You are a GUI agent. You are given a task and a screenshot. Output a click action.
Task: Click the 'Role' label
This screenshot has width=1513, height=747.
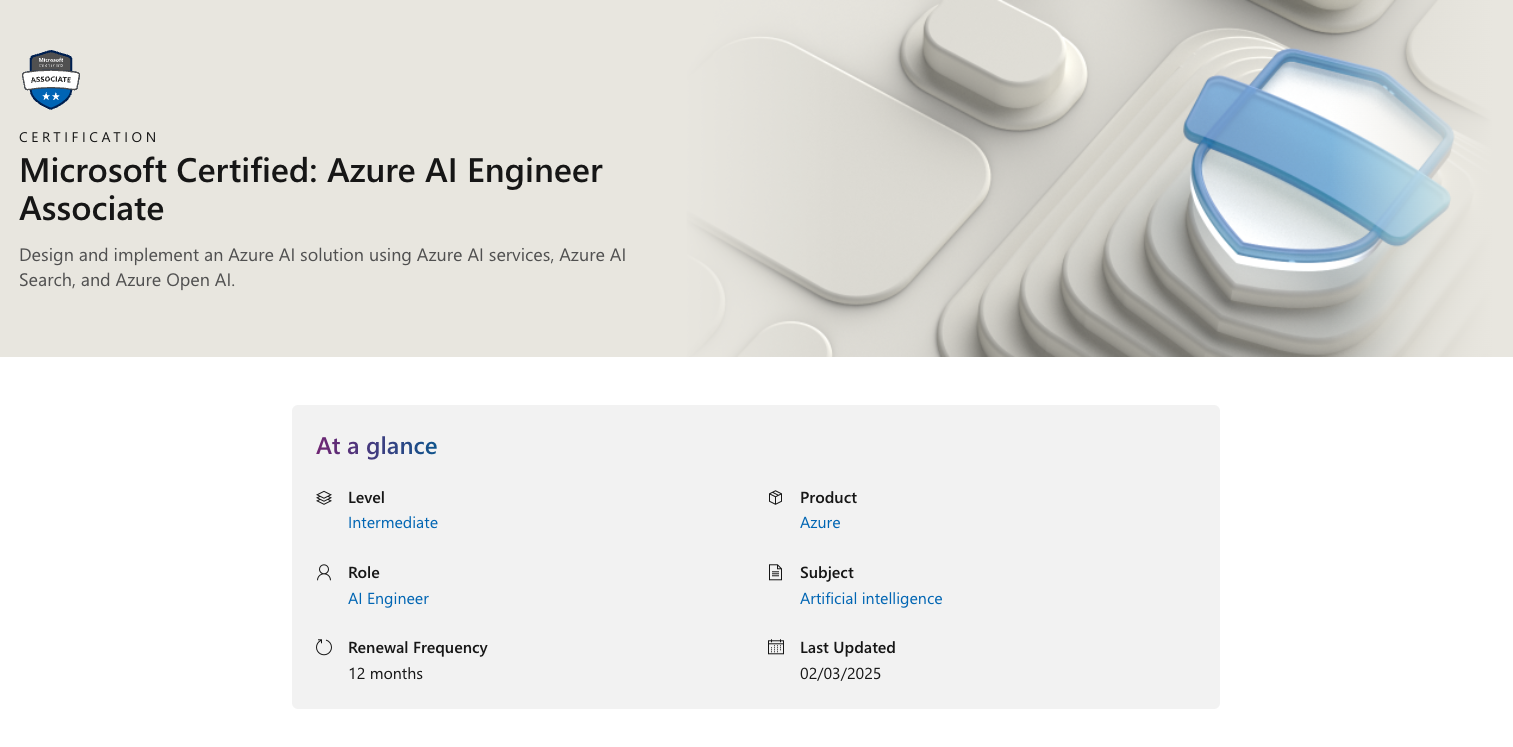click(364, 572)
